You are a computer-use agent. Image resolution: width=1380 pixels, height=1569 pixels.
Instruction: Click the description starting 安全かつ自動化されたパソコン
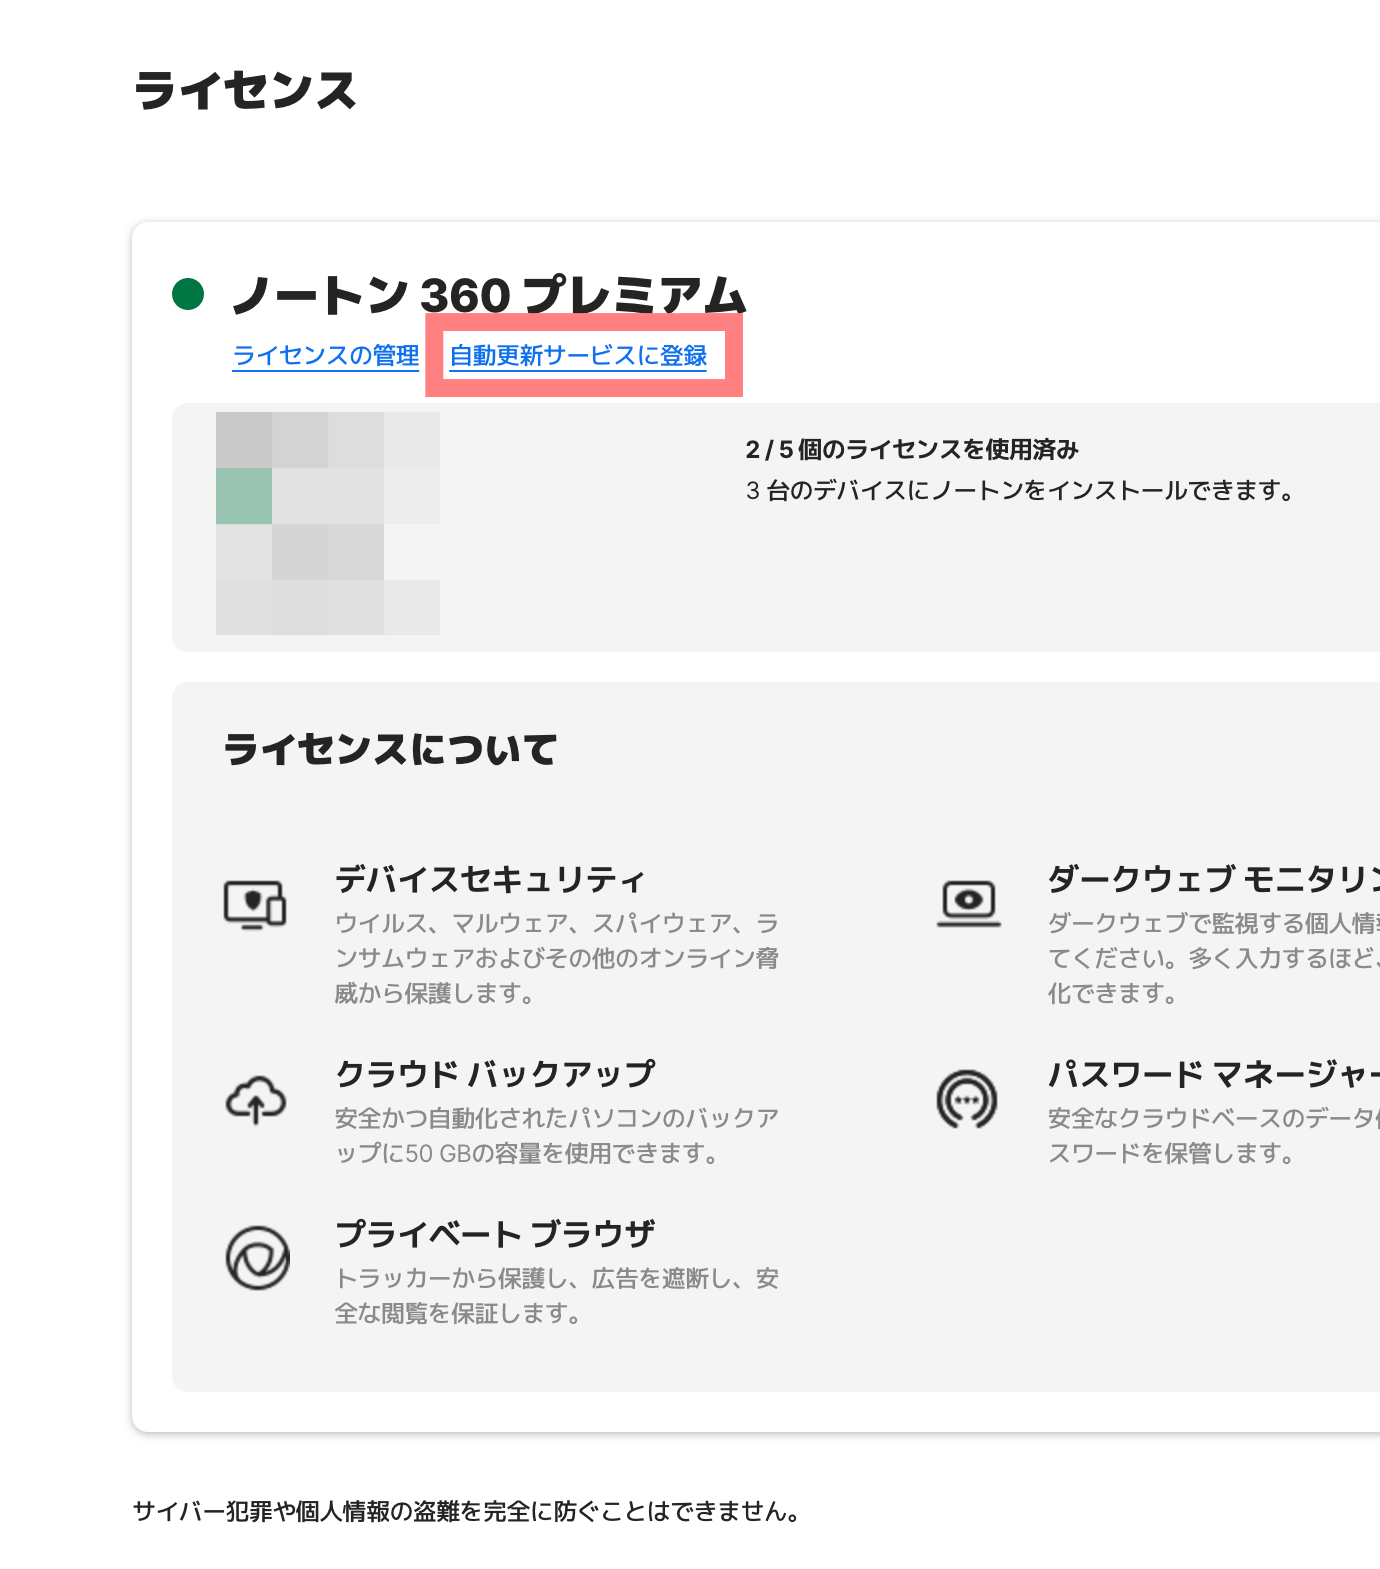pyautogui.click(x=557, y=1135)
